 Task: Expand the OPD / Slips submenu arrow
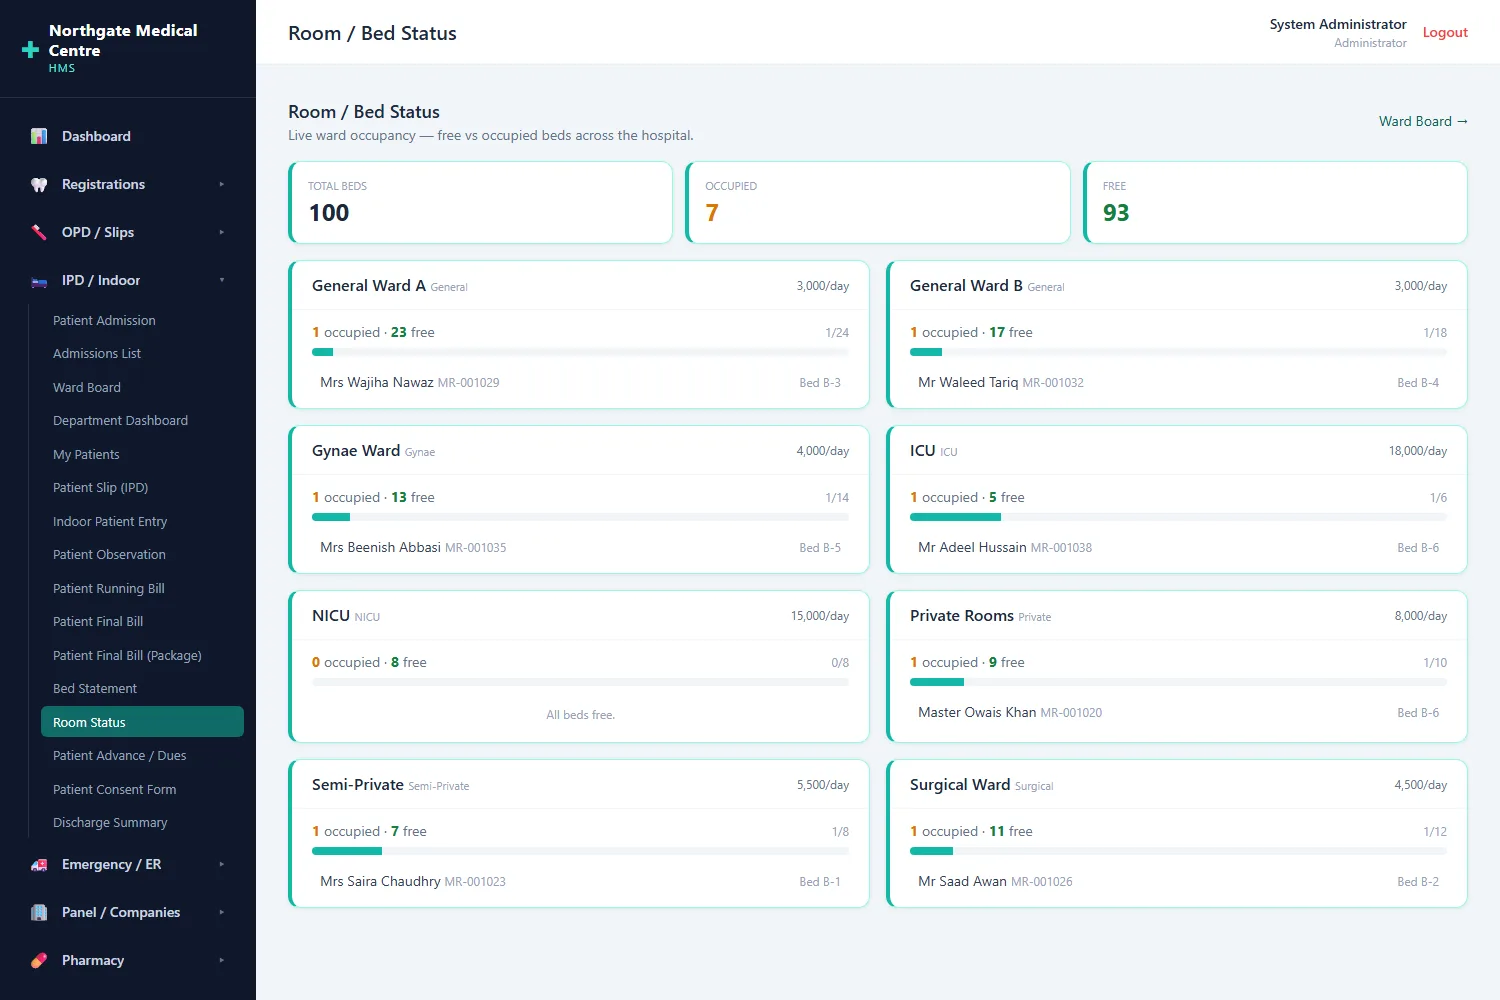click(222, 232)
